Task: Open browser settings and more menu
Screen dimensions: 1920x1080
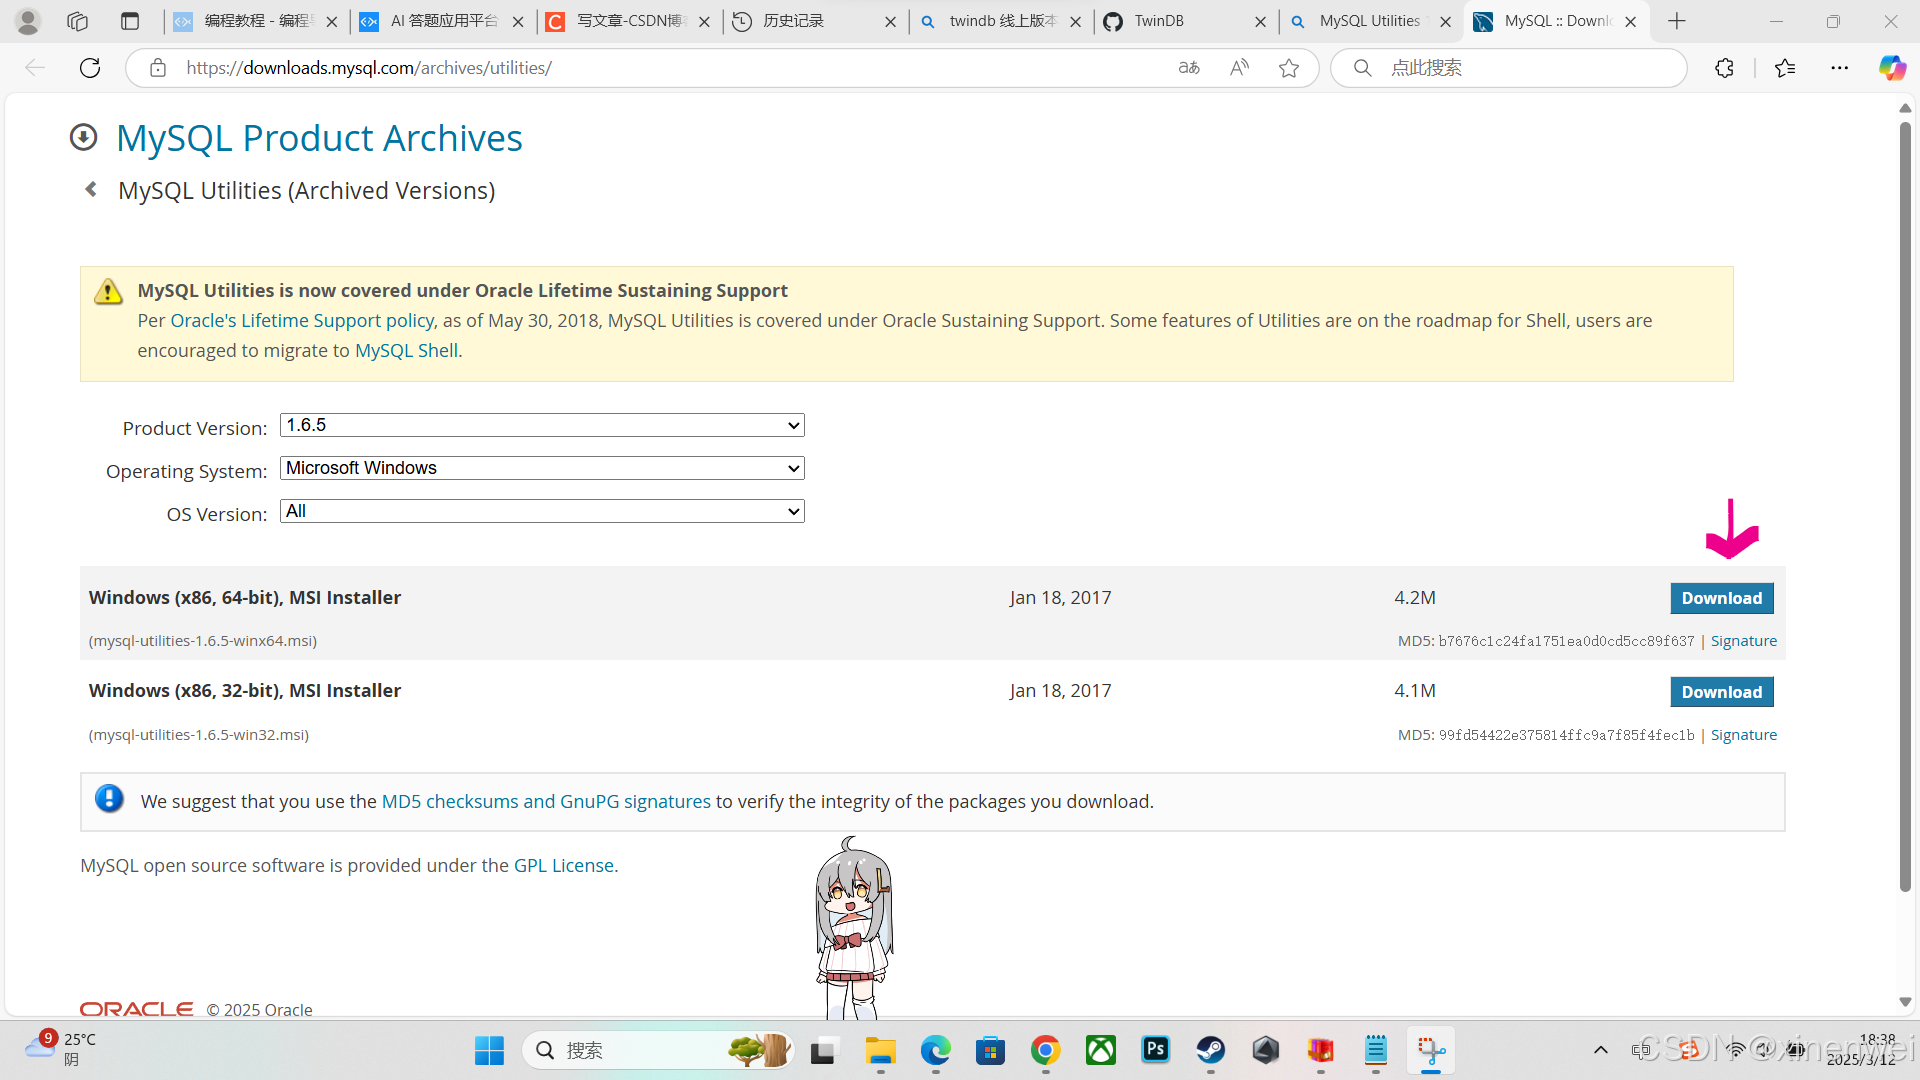Action: [x=1839, y=68]
